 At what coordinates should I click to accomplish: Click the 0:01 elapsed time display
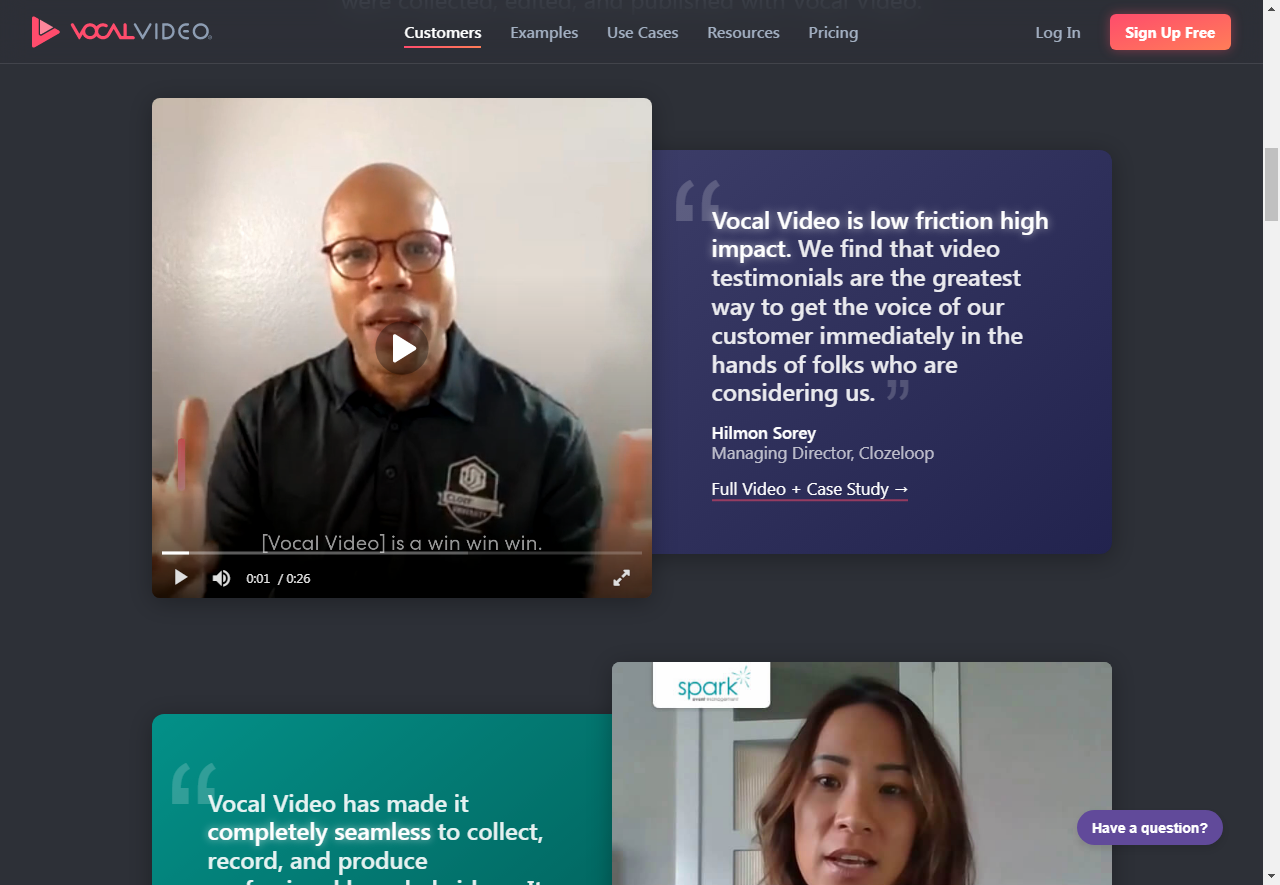(x=258, y=578)
